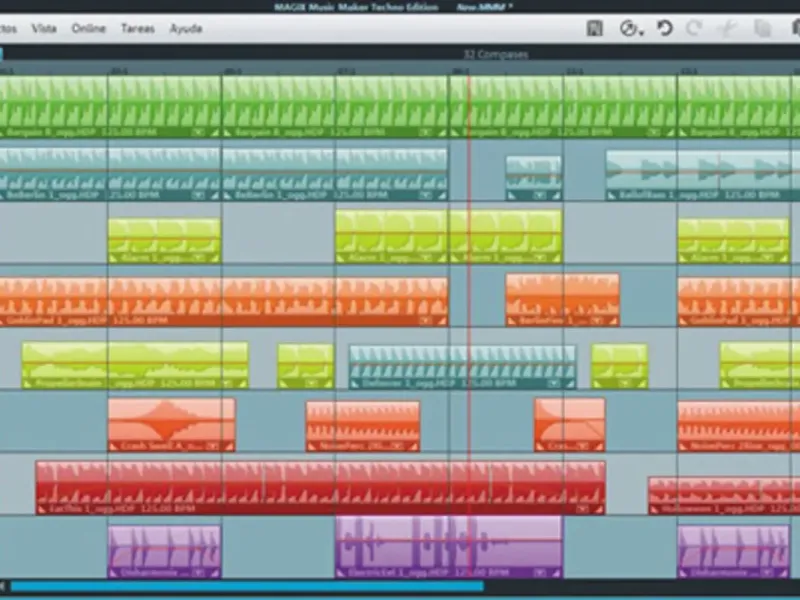
Task: Open the Vista menu
Action: coord(44,29)
